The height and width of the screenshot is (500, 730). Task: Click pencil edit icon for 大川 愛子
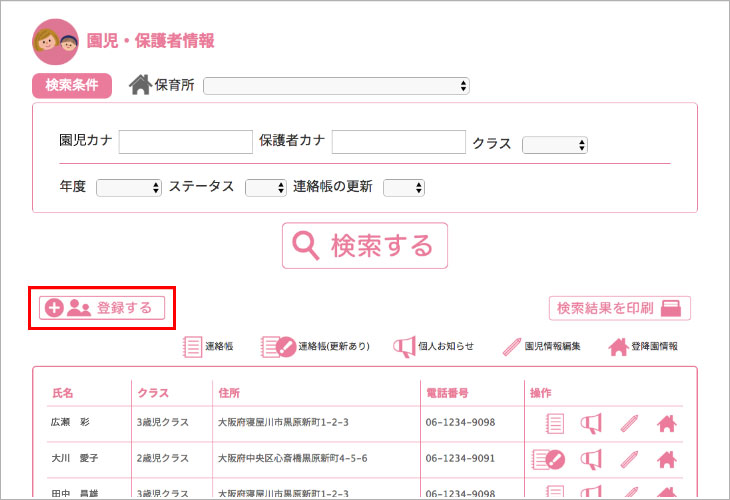[x=629, y=459]
